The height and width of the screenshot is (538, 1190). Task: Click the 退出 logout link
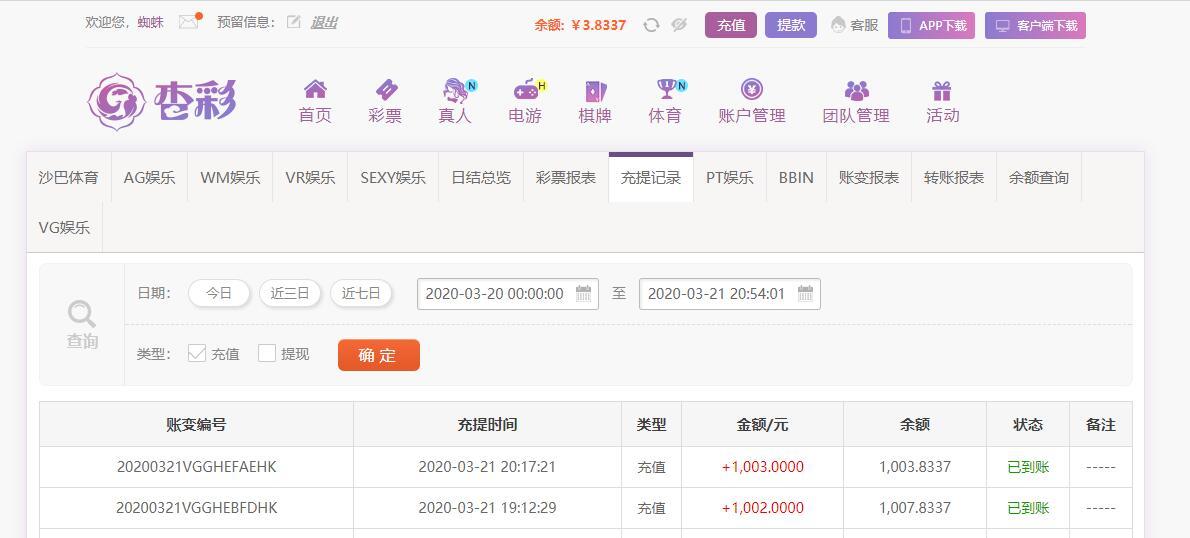[324, 22]
